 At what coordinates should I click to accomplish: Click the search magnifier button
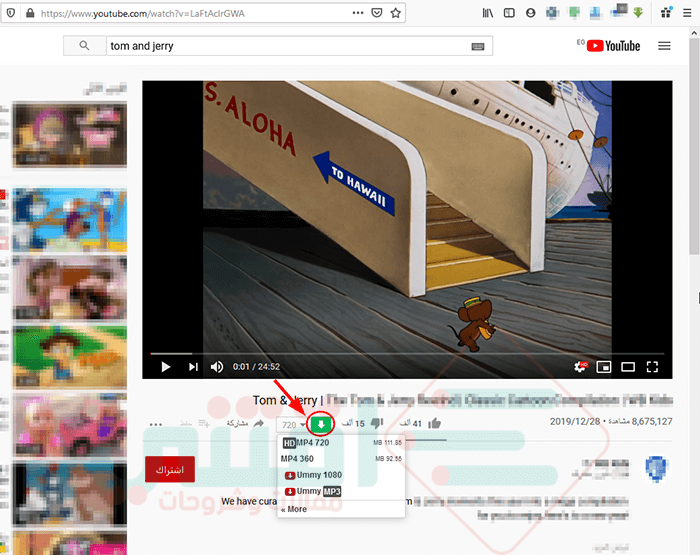[84, 46]
